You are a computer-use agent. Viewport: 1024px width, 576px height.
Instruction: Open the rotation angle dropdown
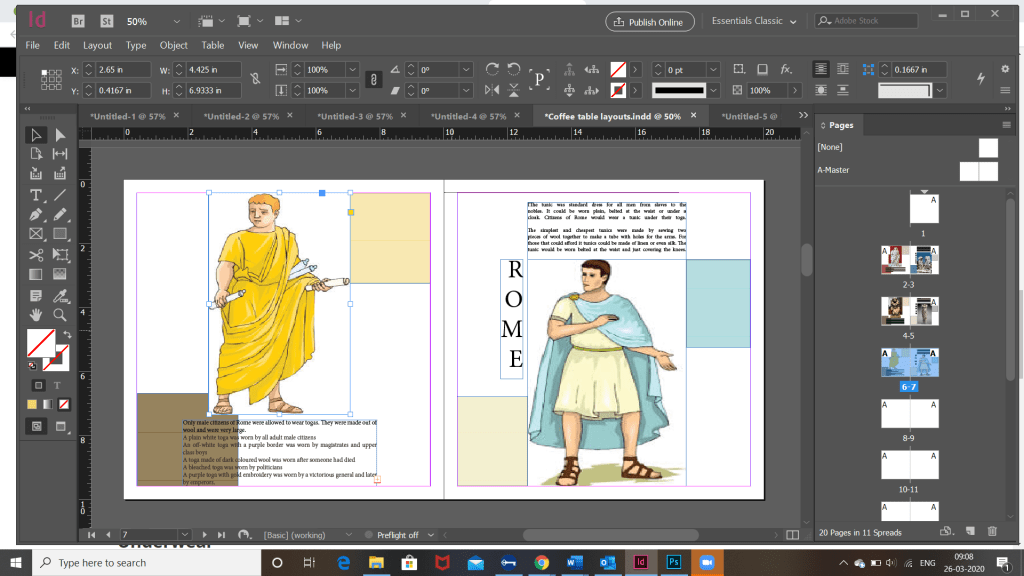coord(467,70)
